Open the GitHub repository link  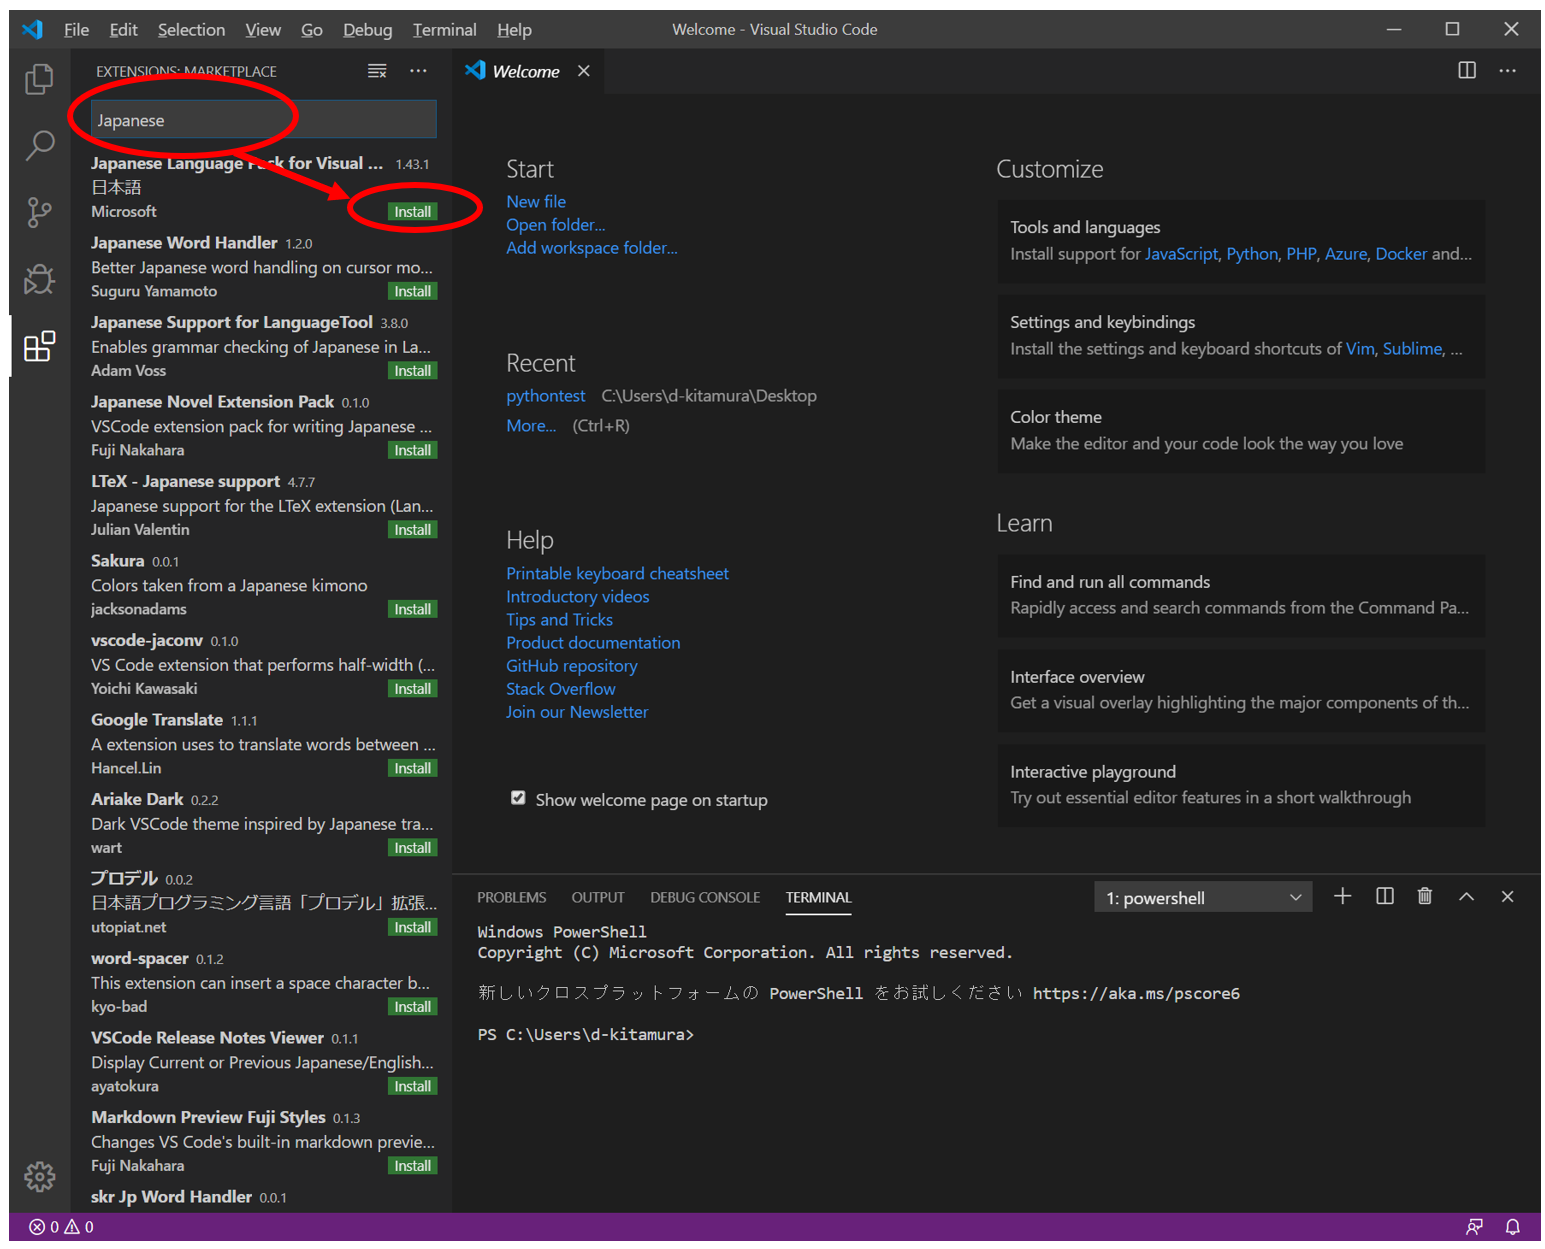pos(571,666)
